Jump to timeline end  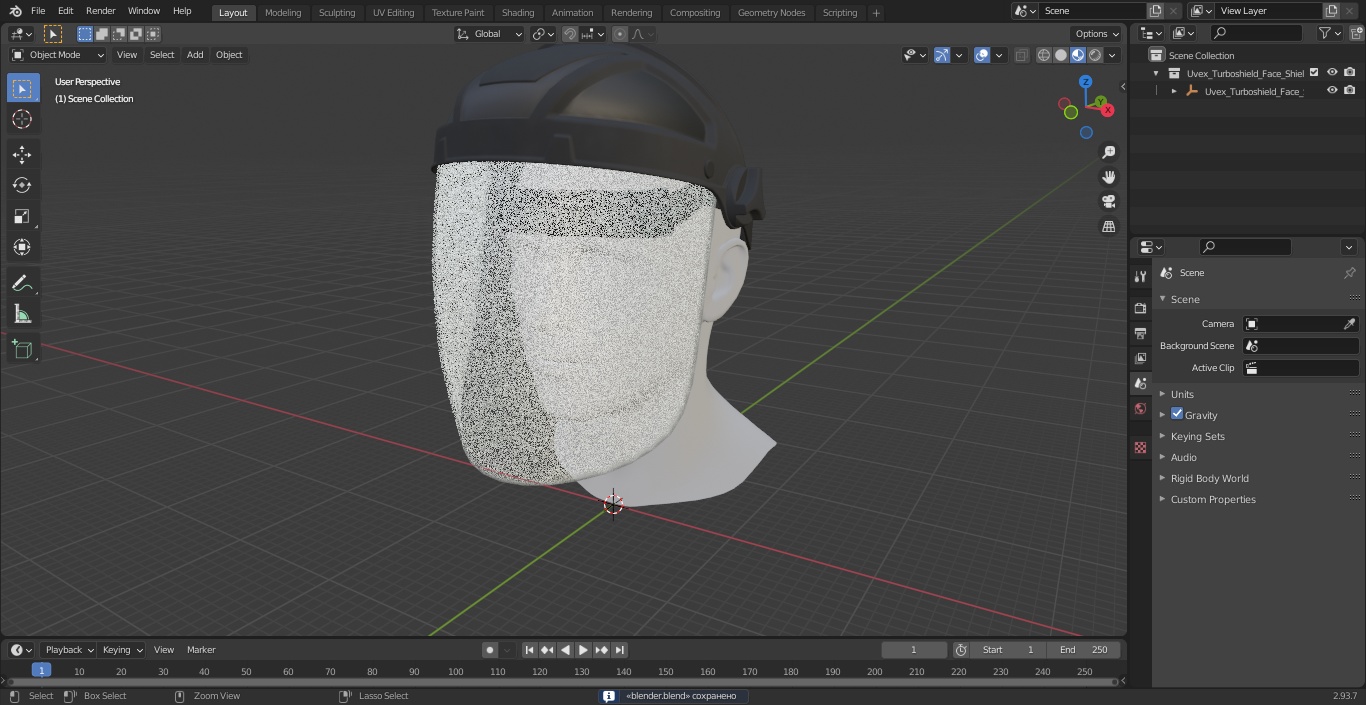(x=620, y=650)
